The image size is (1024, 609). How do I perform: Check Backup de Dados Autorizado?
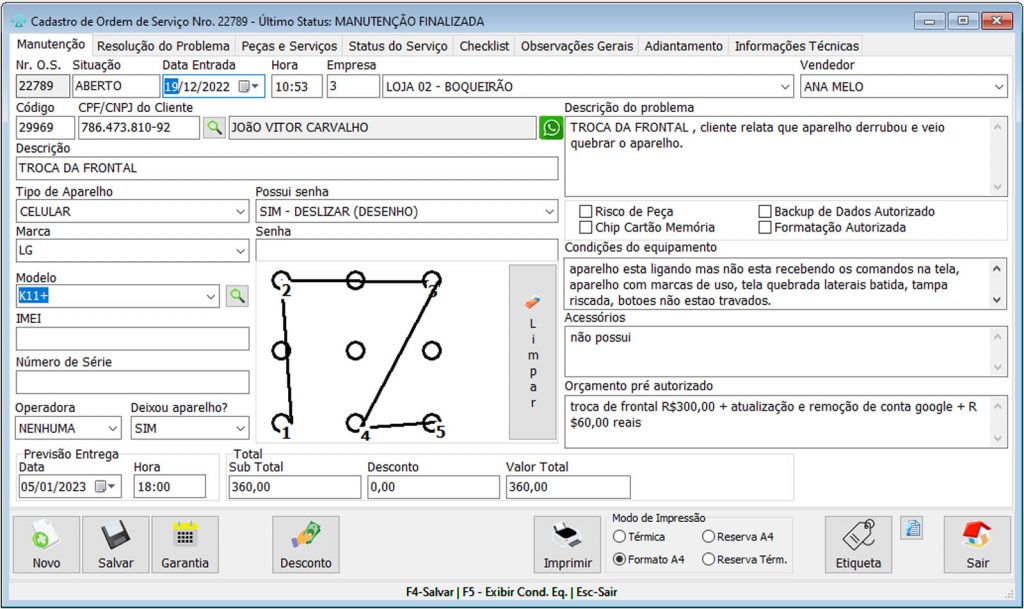(765, 212)
